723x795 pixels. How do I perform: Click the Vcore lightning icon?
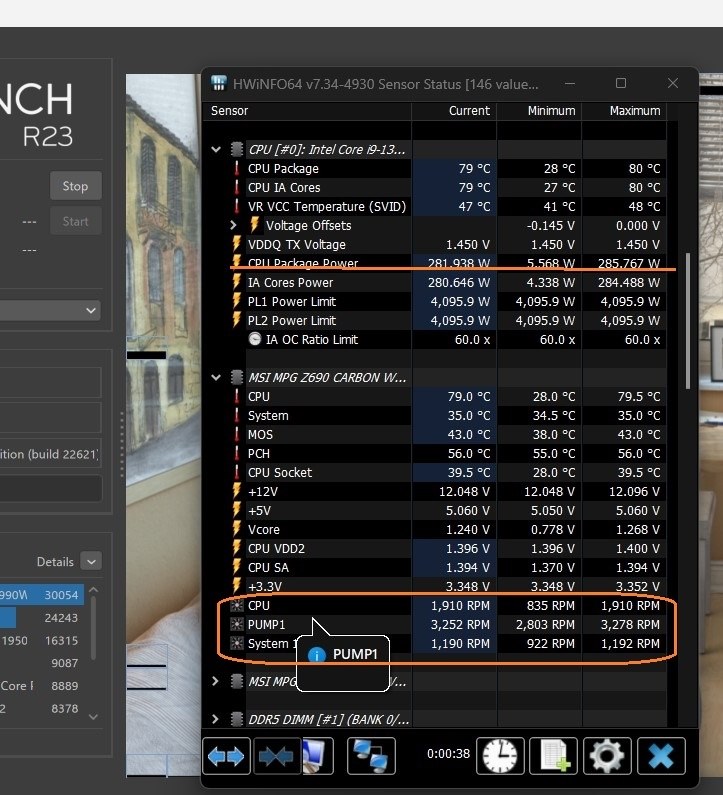[236, 529]
